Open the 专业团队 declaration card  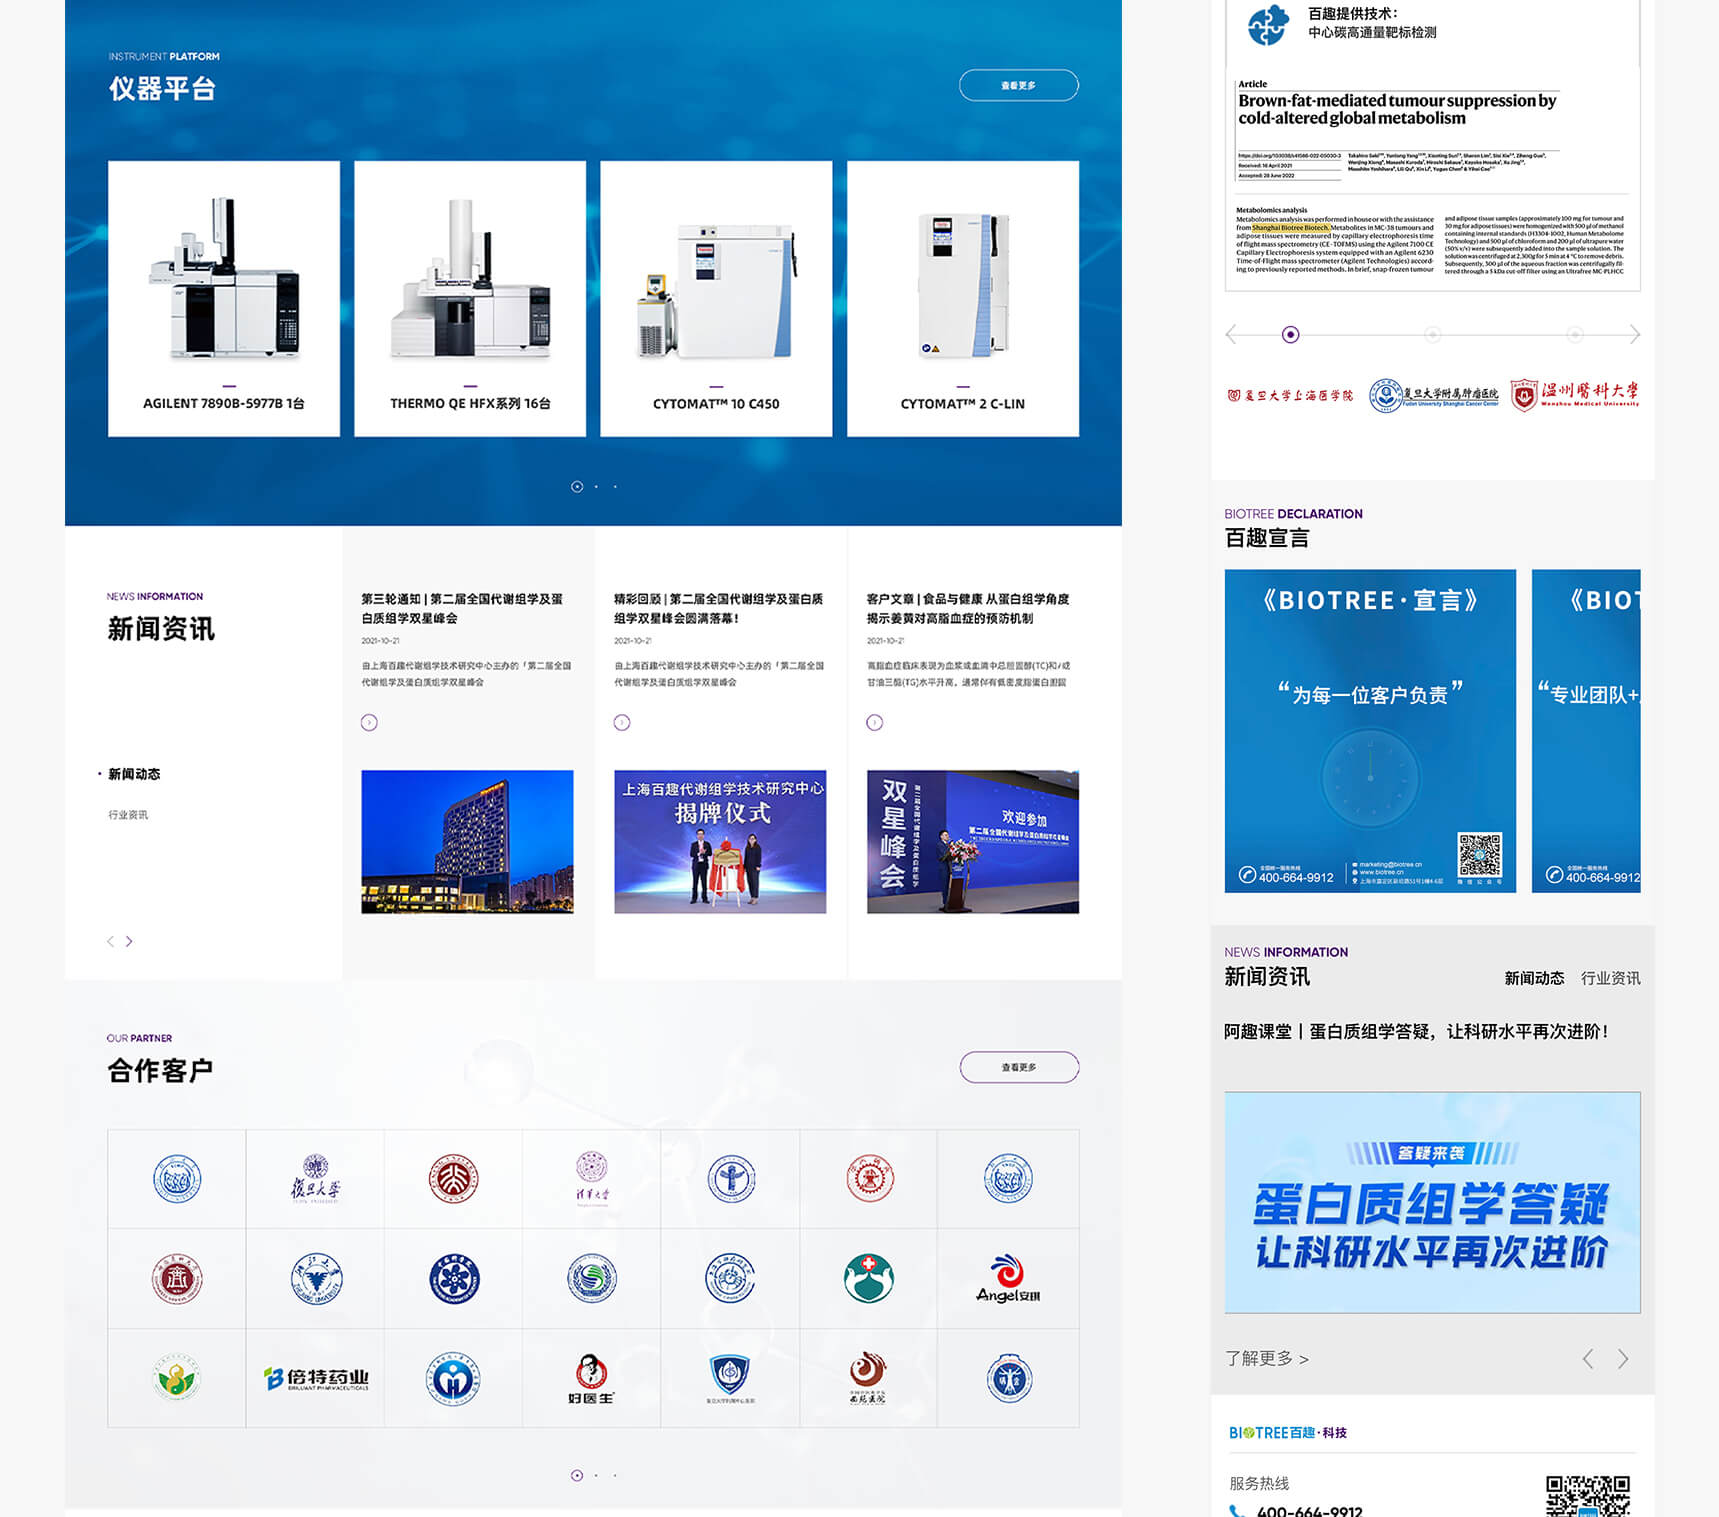1586,730
